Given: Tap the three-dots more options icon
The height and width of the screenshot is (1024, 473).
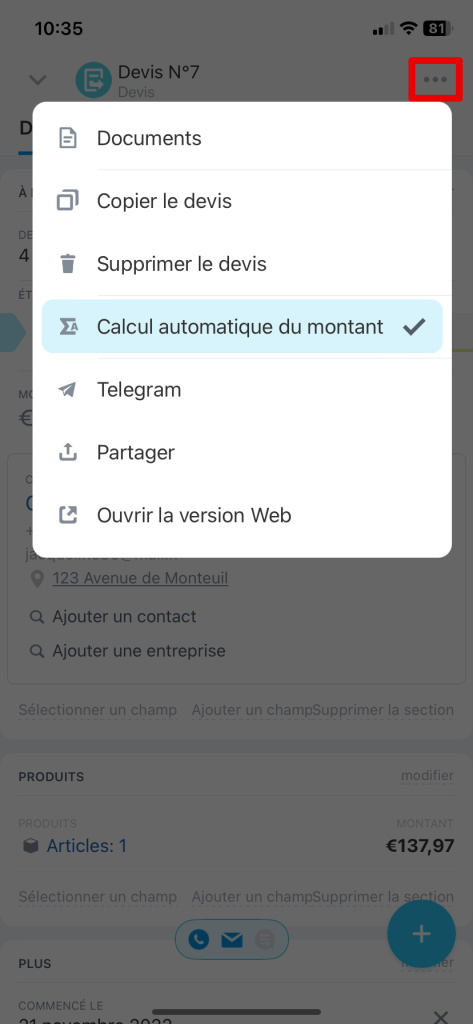Looking at the screenshot, I should [x=435, y=80].
